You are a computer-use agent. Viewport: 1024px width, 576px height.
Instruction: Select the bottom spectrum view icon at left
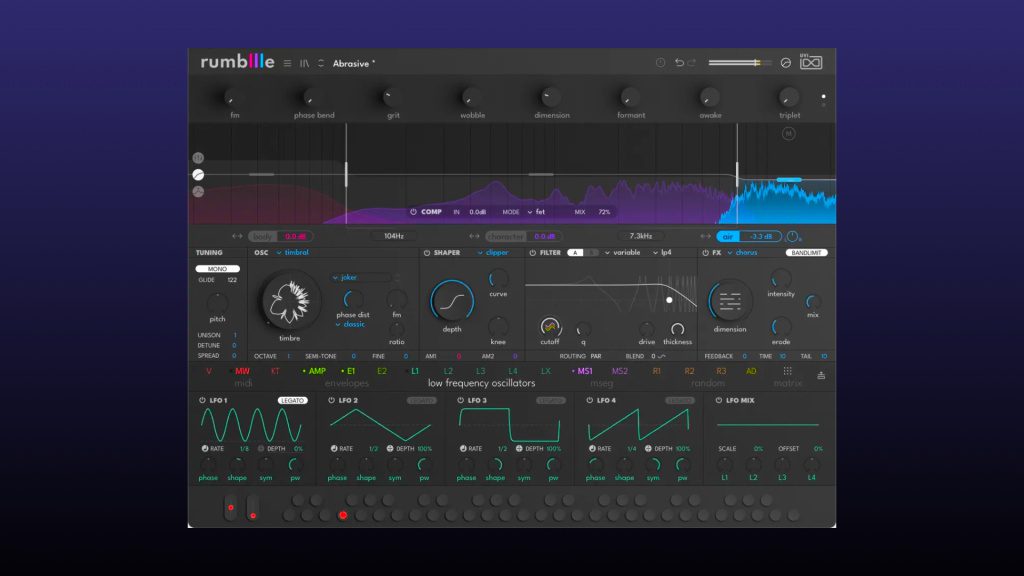click(x=198, y=192)
